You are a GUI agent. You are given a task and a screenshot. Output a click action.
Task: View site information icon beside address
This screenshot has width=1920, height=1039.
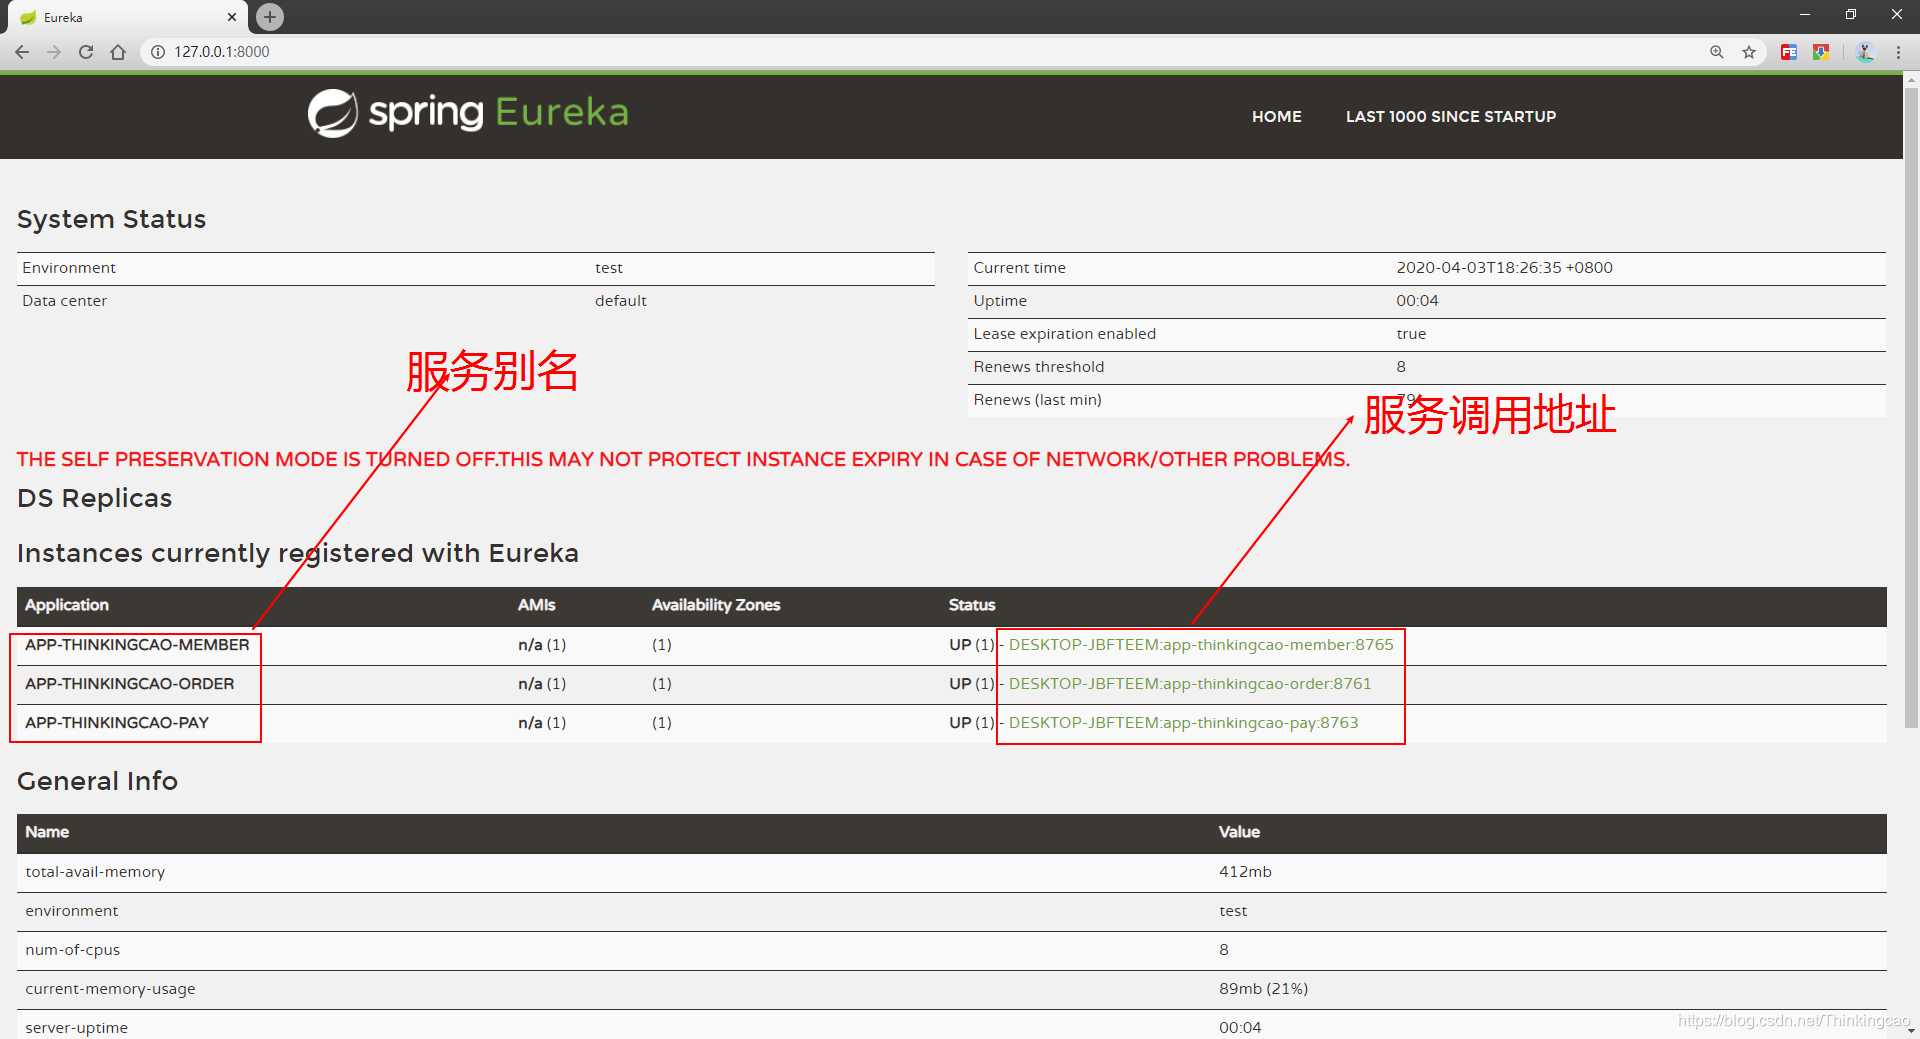158,52
